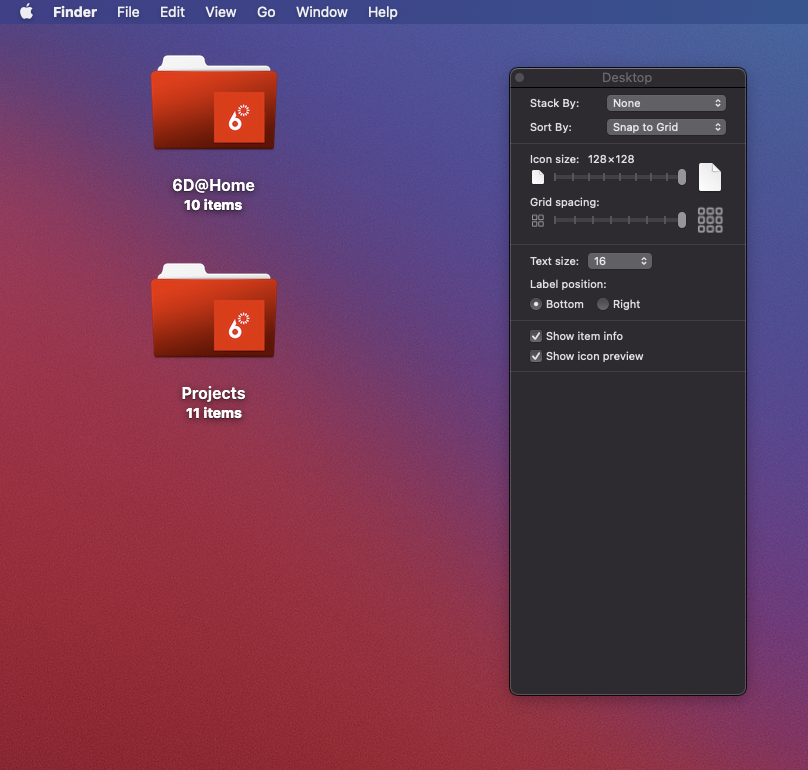Click tight grid icon beside grid spacing slider
The height and width of the screenshot is (770, 808).
point(537,221)
